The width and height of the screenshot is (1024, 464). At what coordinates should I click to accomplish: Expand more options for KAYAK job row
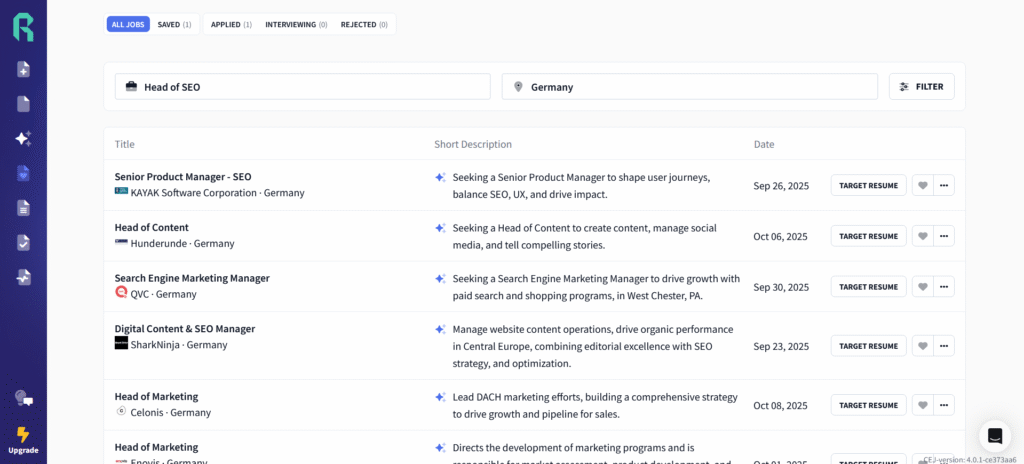[x=944, y=185]
